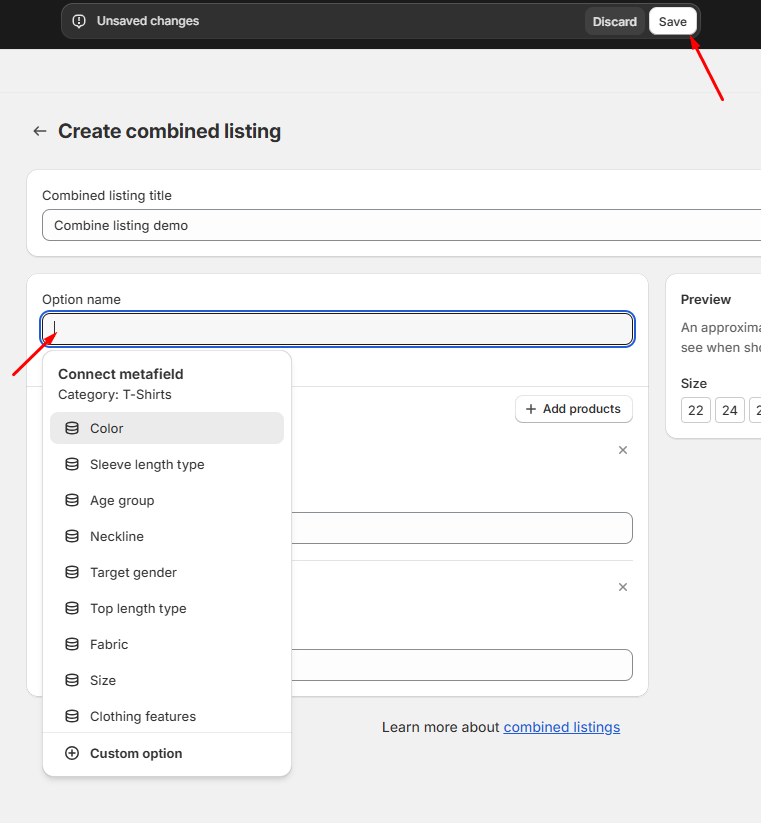This screenshot has height=823, width=761.
Task: Pick Top length type from the list
Action: 138,608
